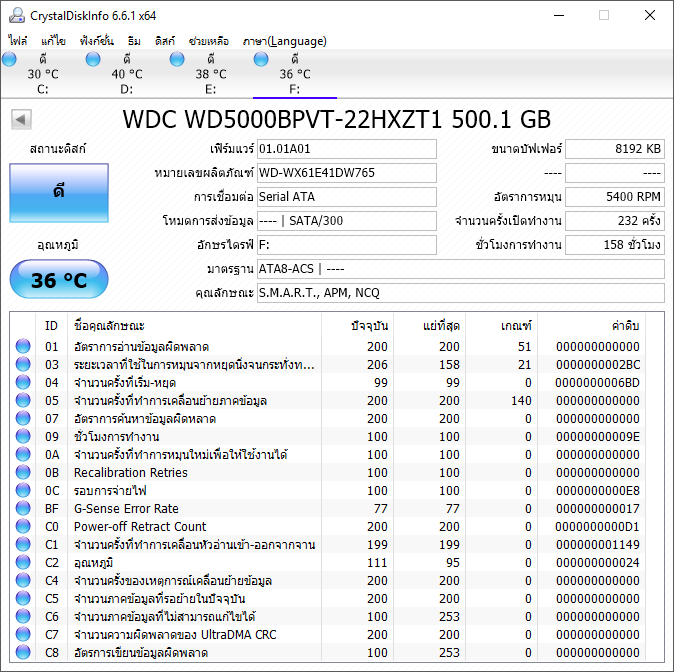Click the ชื่อคุณลักษณะ column header
Screen dimensions: 674x672
[x=194, y=326]
